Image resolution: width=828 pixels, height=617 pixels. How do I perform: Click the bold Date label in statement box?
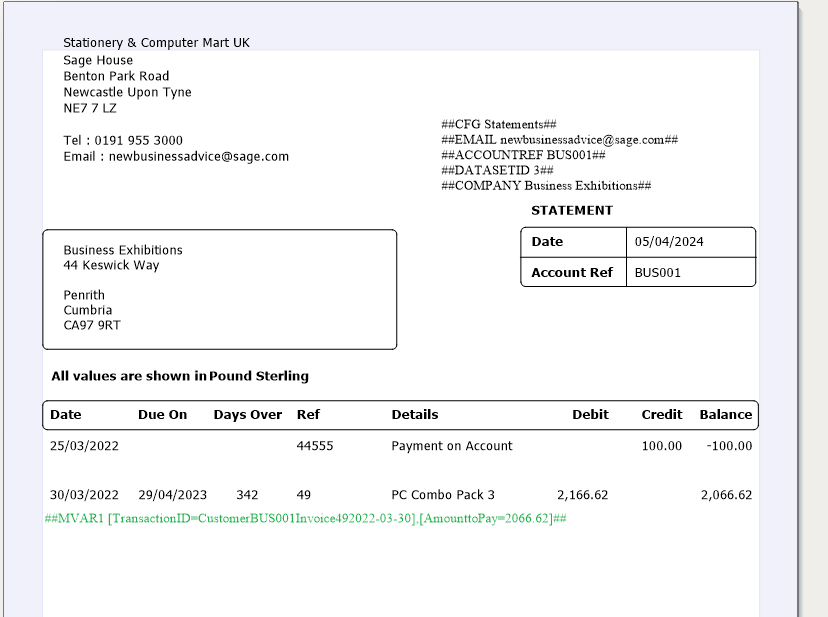(x=547, y=242)
